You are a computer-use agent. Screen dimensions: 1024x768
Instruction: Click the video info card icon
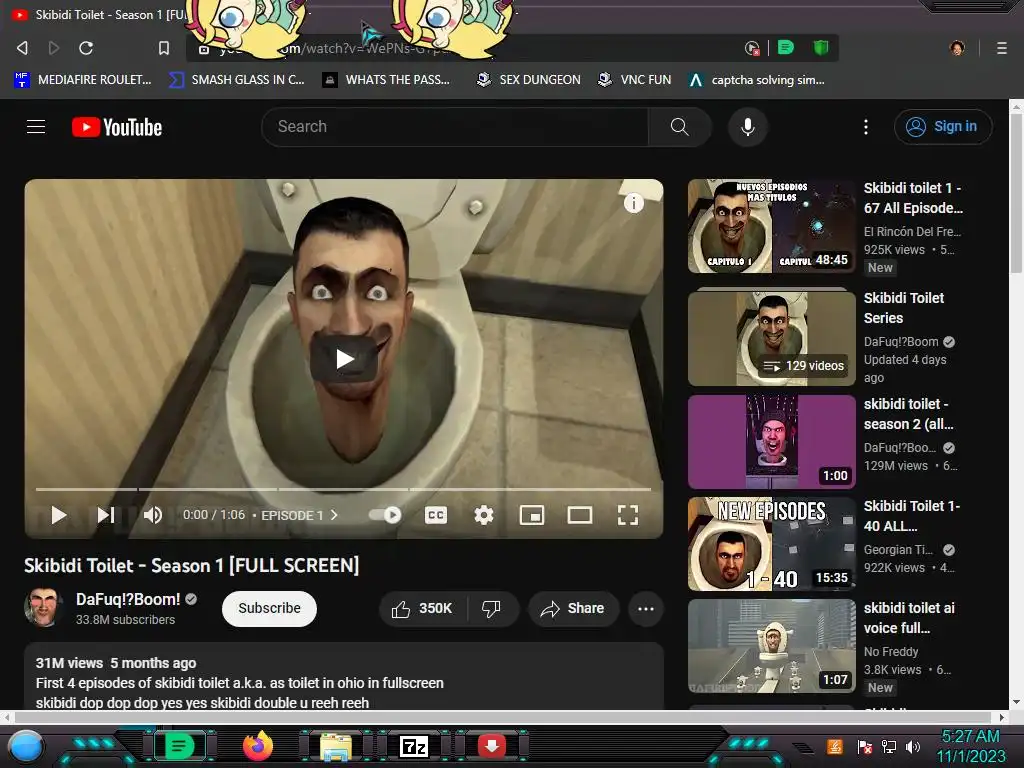click(633, 203)
